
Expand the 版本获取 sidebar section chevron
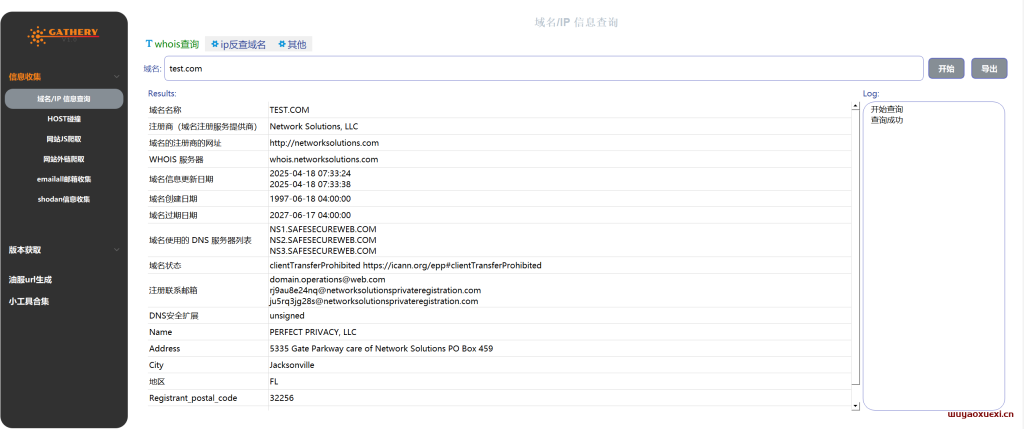tap(117, 250)
